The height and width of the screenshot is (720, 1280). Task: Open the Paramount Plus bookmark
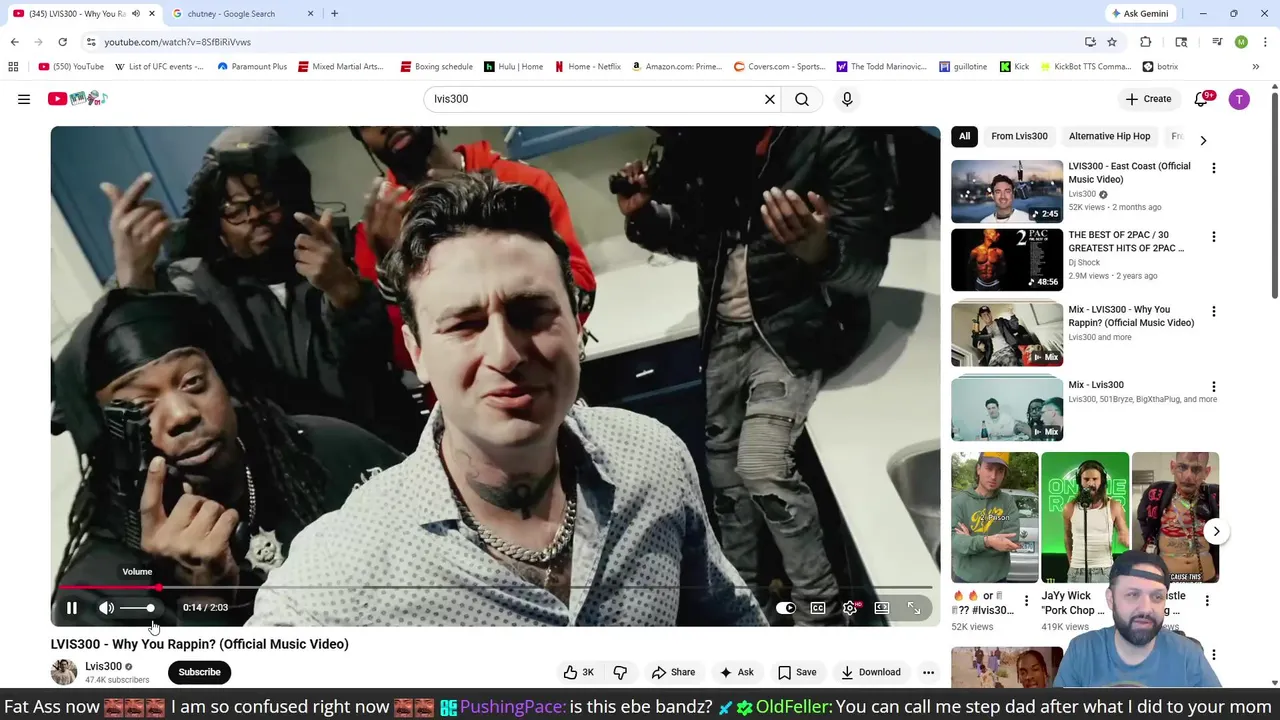(x=252, y=67)
